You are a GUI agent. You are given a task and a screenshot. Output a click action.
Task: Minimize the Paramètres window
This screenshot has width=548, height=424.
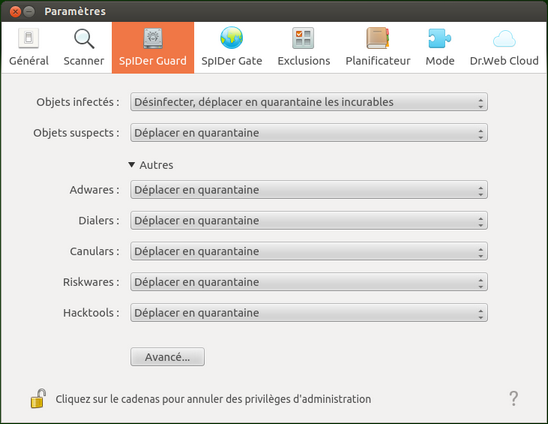point(29,12)
